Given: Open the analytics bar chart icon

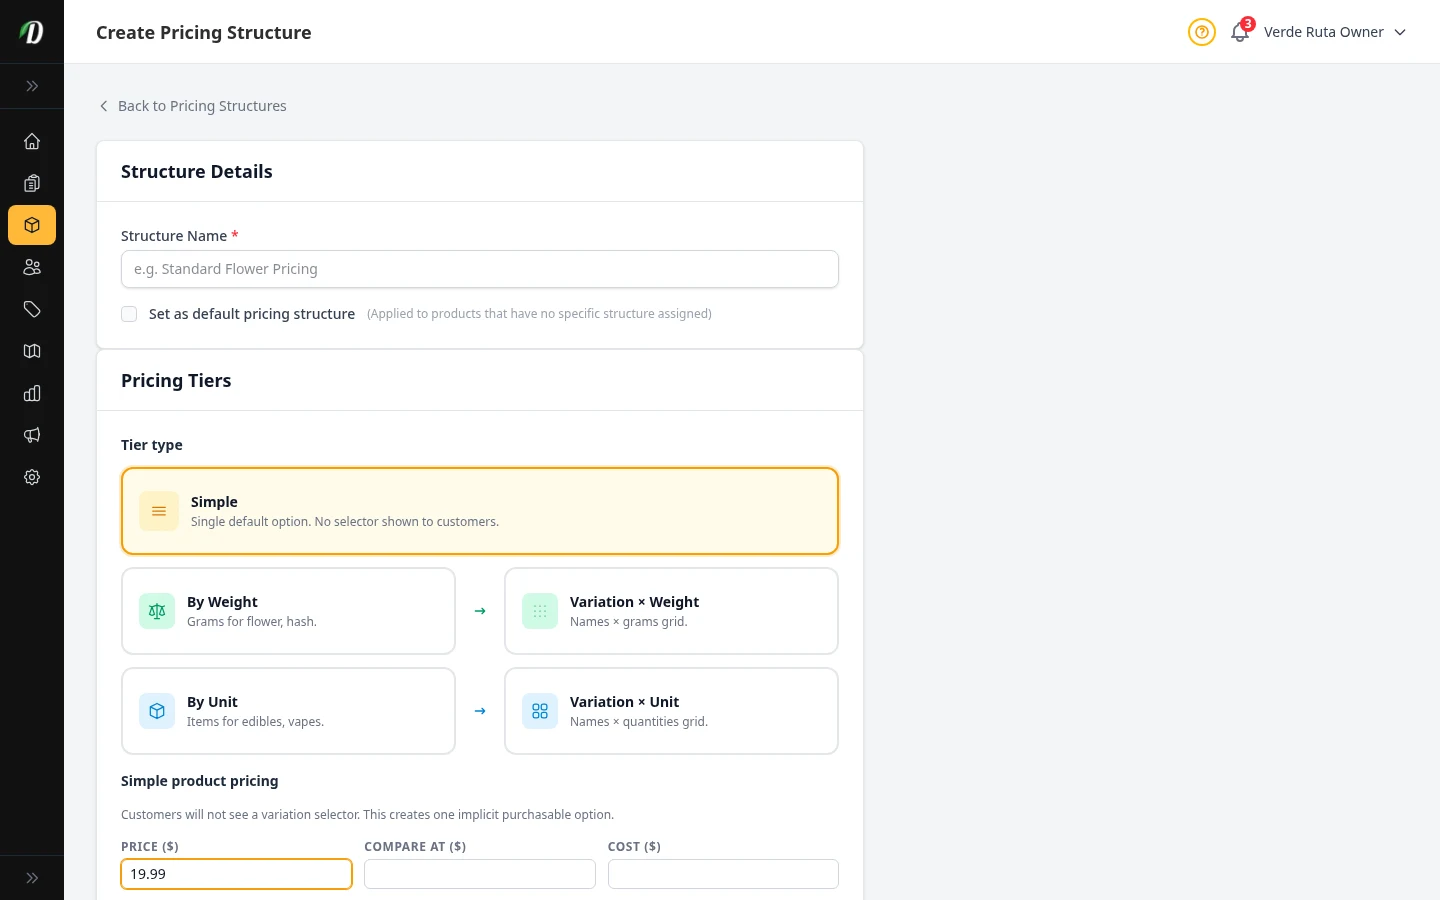Looking at the screenshot, I should [31, 393].
